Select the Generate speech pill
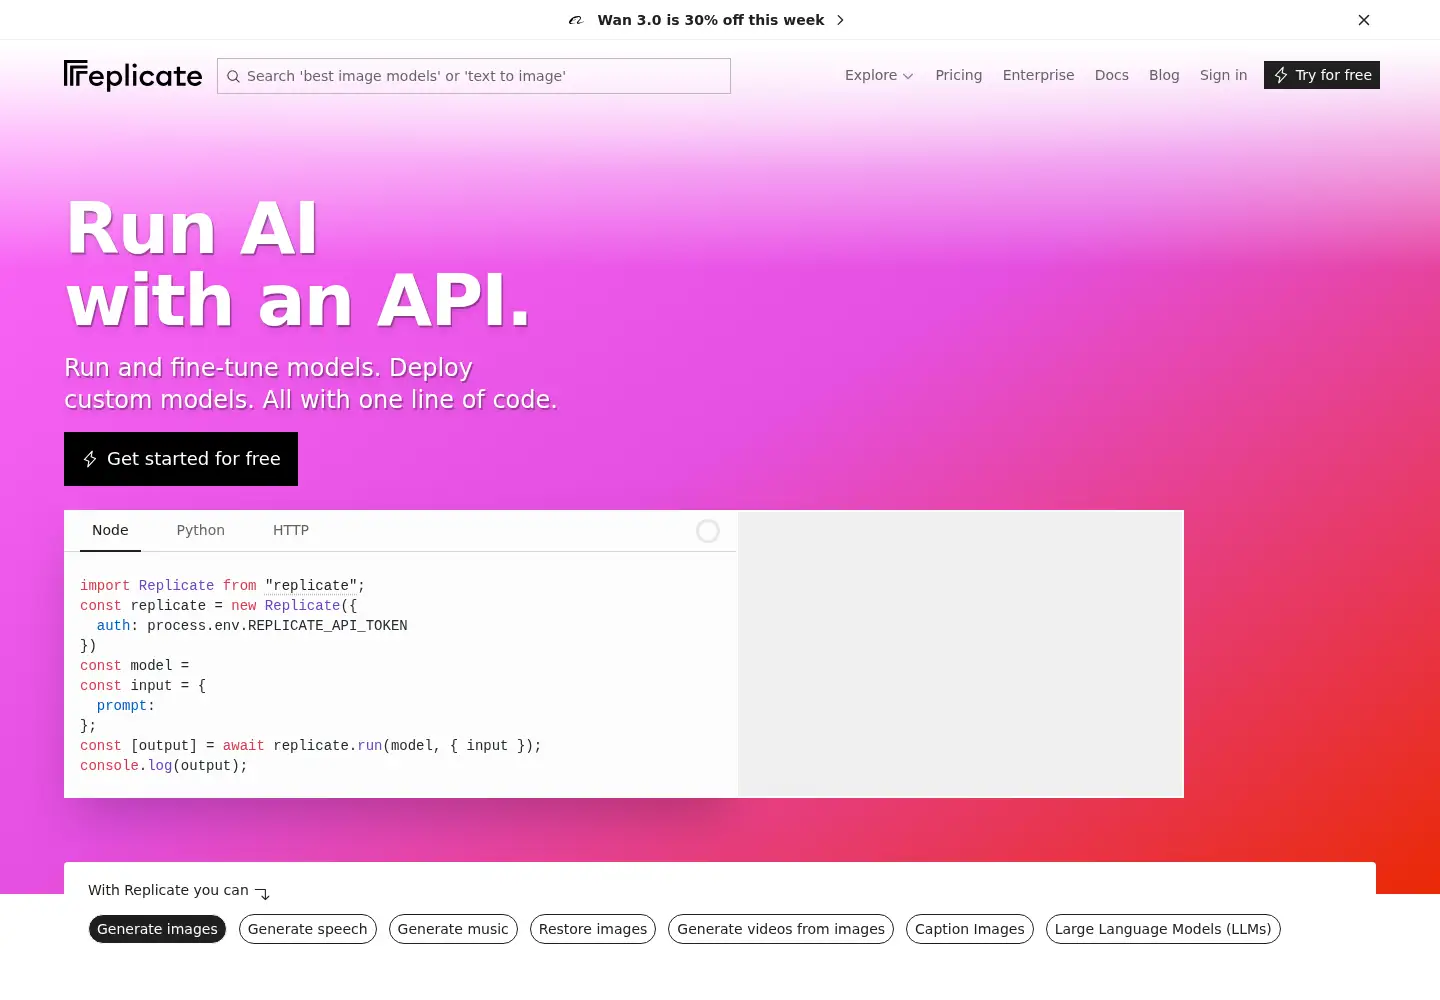This screenshot has height=1000, width=1440. 308,929
